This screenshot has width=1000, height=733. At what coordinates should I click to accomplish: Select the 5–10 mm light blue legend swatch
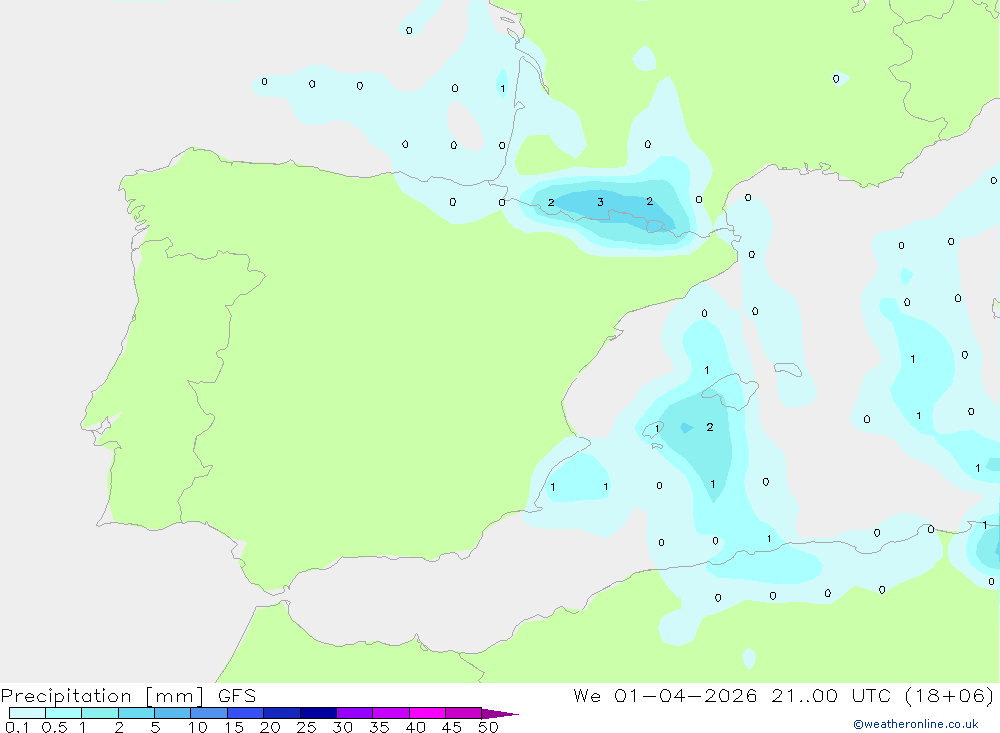tap(173, 713)
